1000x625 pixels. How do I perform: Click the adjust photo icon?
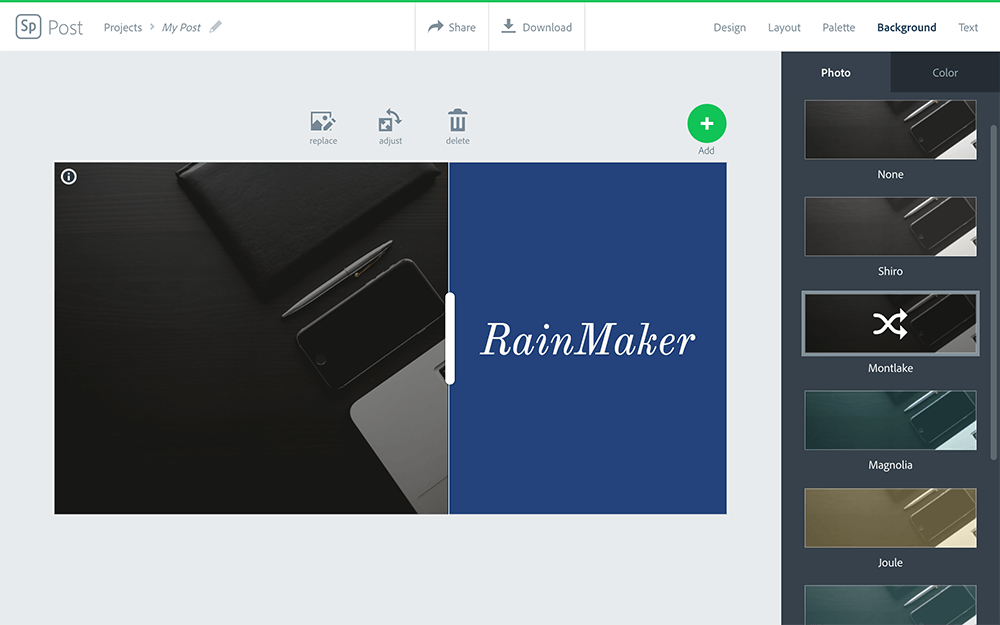[390, 122]
